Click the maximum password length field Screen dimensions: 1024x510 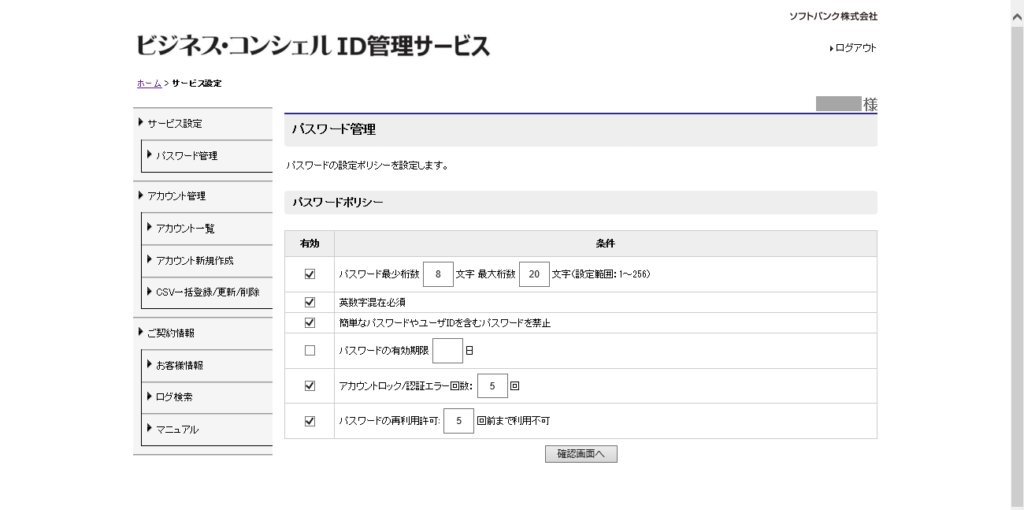coord(534,274)
